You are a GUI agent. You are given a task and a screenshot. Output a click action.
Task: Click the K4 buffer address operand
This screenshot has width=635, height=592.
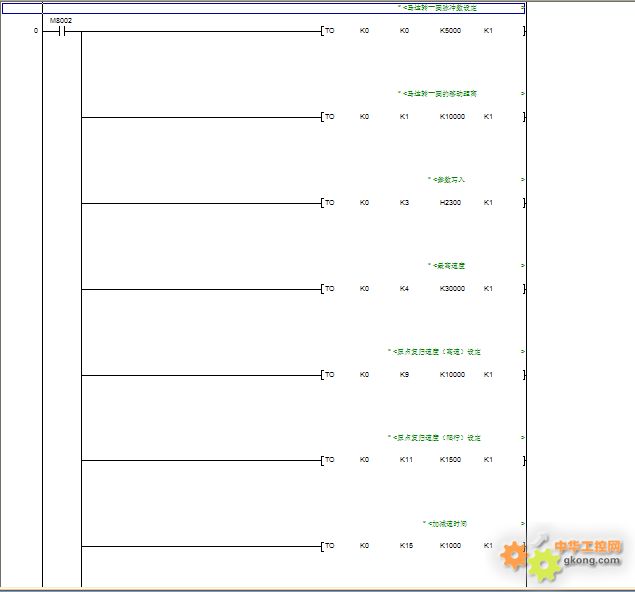pyautogui.click(x=404, y=289)
